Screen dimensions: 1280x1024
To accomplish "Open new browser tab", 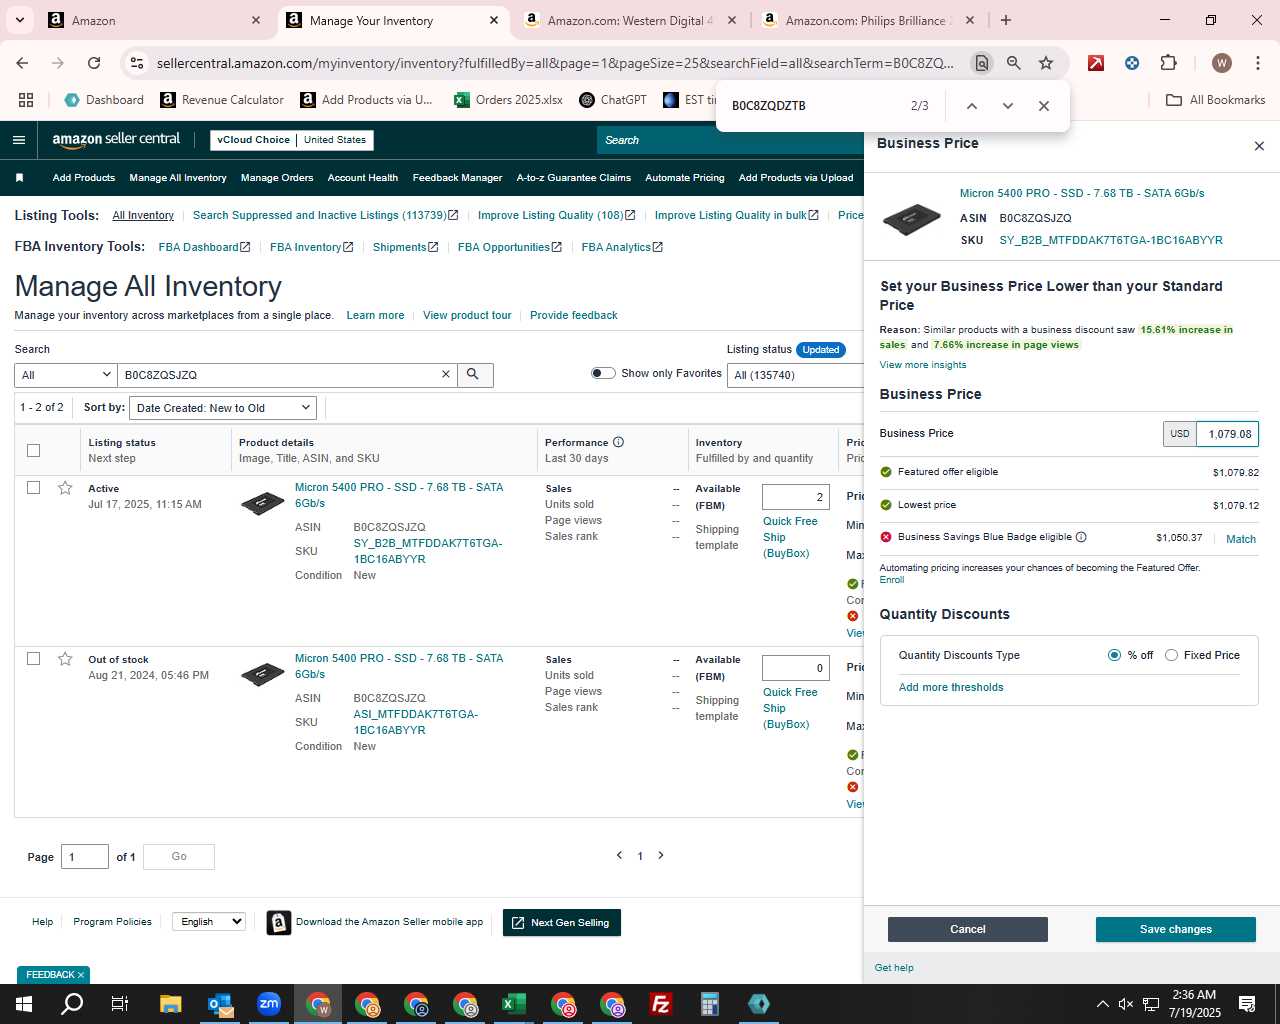I will coord(1006,20).
